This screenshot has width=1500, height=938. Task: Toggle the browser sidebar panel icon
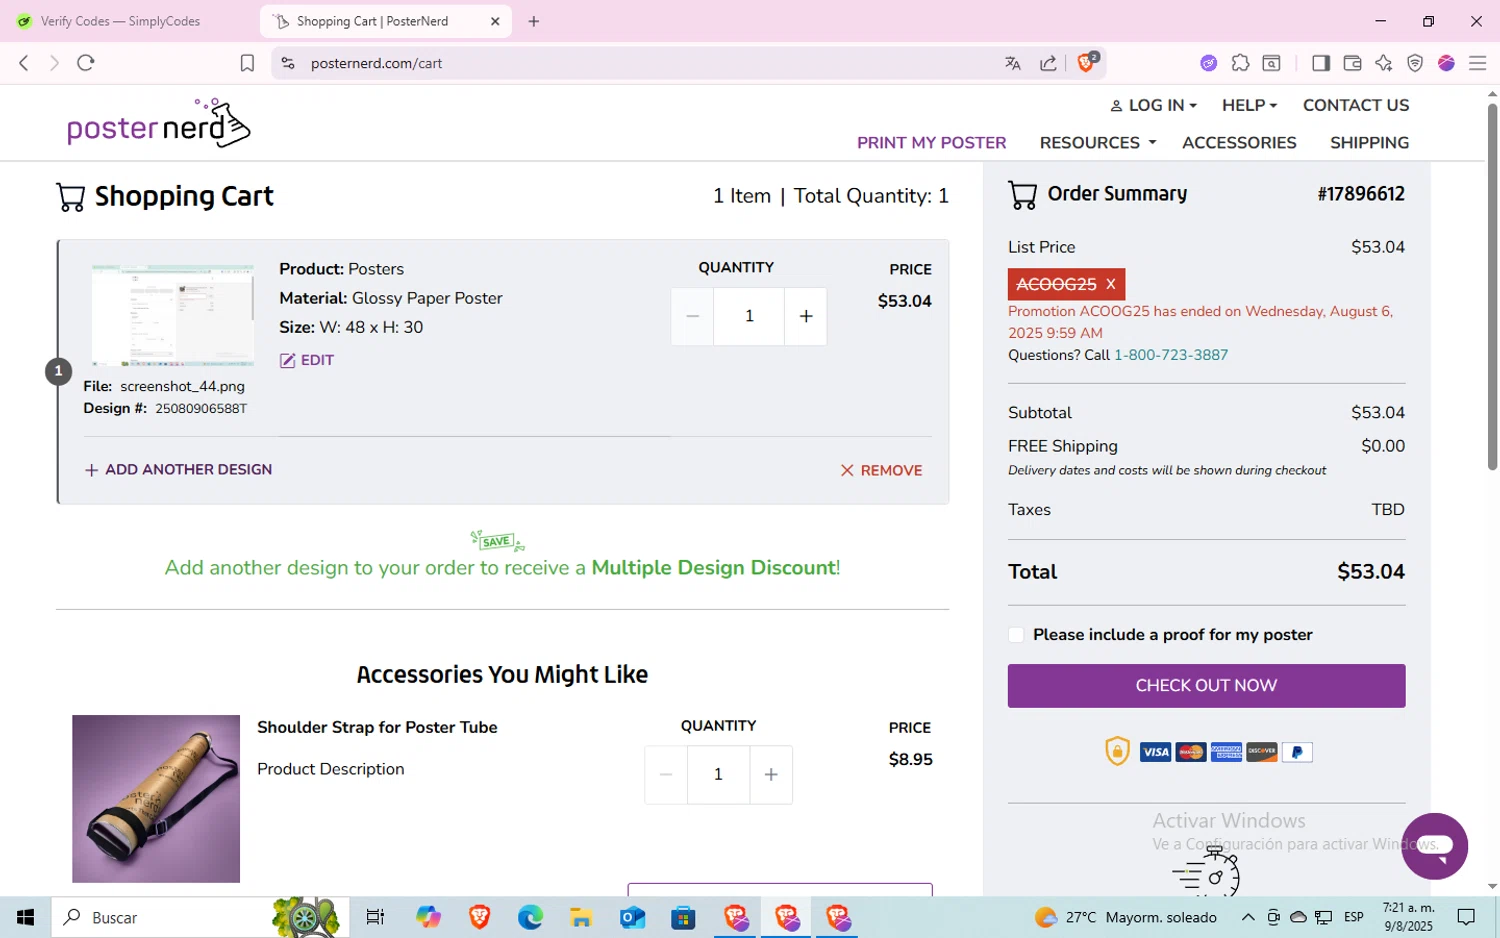point(1320,63)
